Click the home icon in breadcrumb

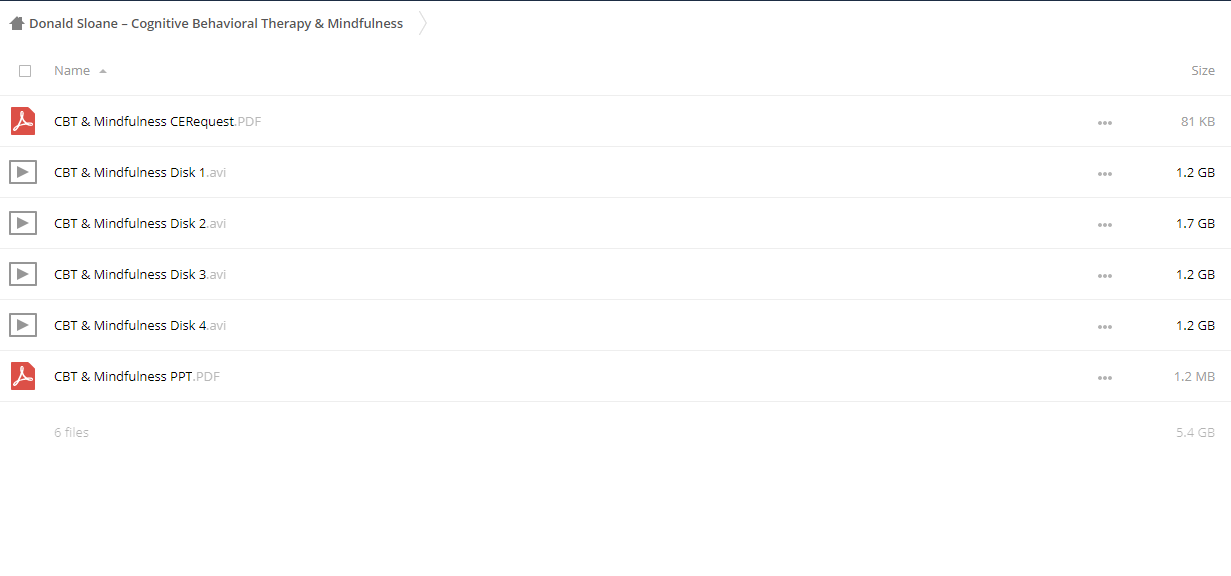tap(17, 23)
